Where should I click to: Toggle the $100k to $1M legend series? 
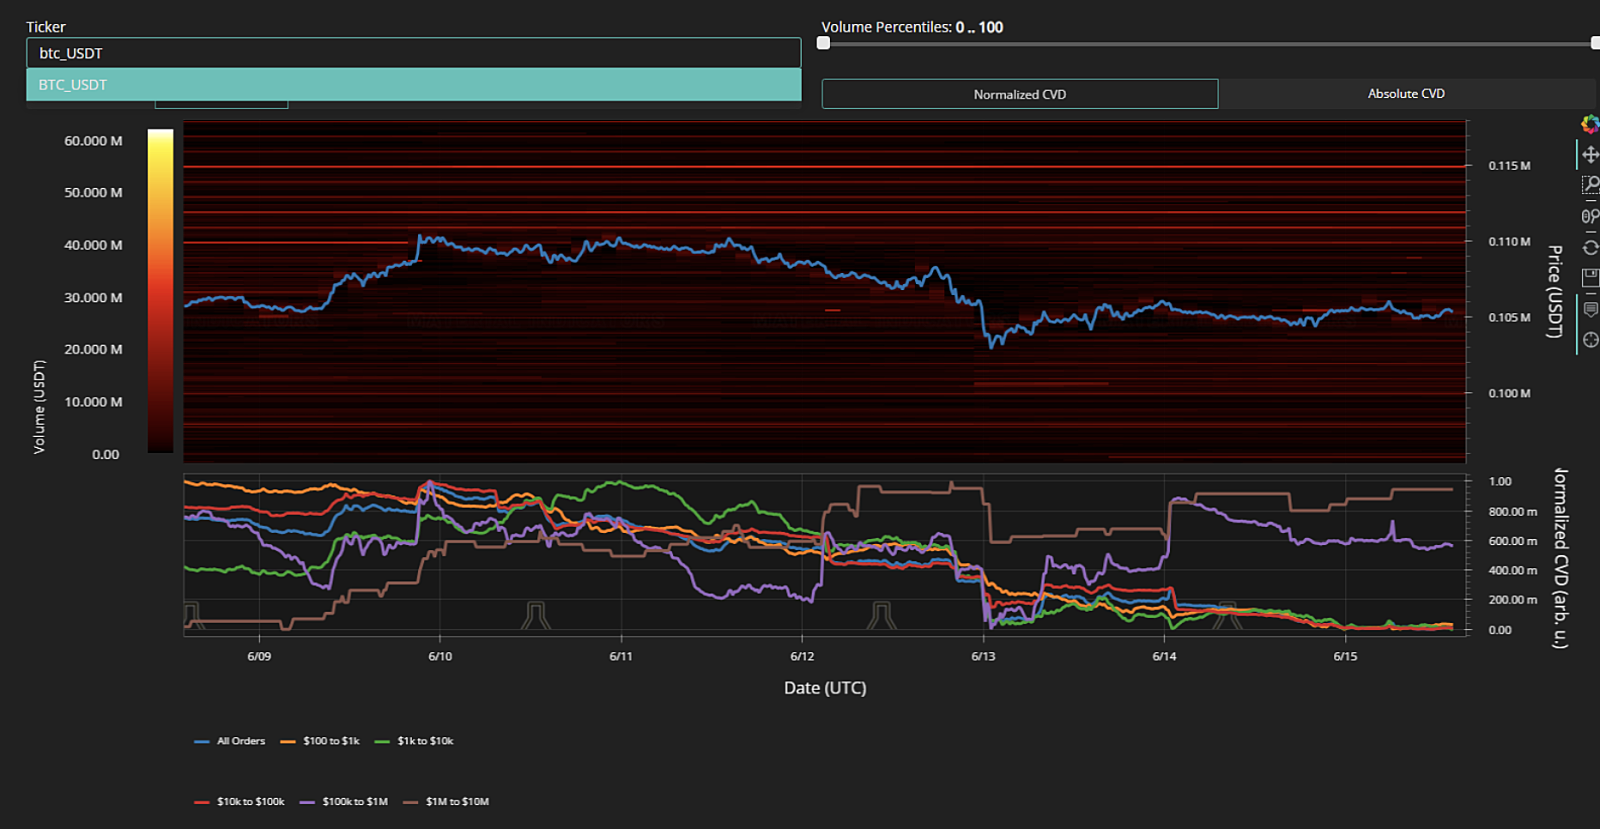(344, 802)
